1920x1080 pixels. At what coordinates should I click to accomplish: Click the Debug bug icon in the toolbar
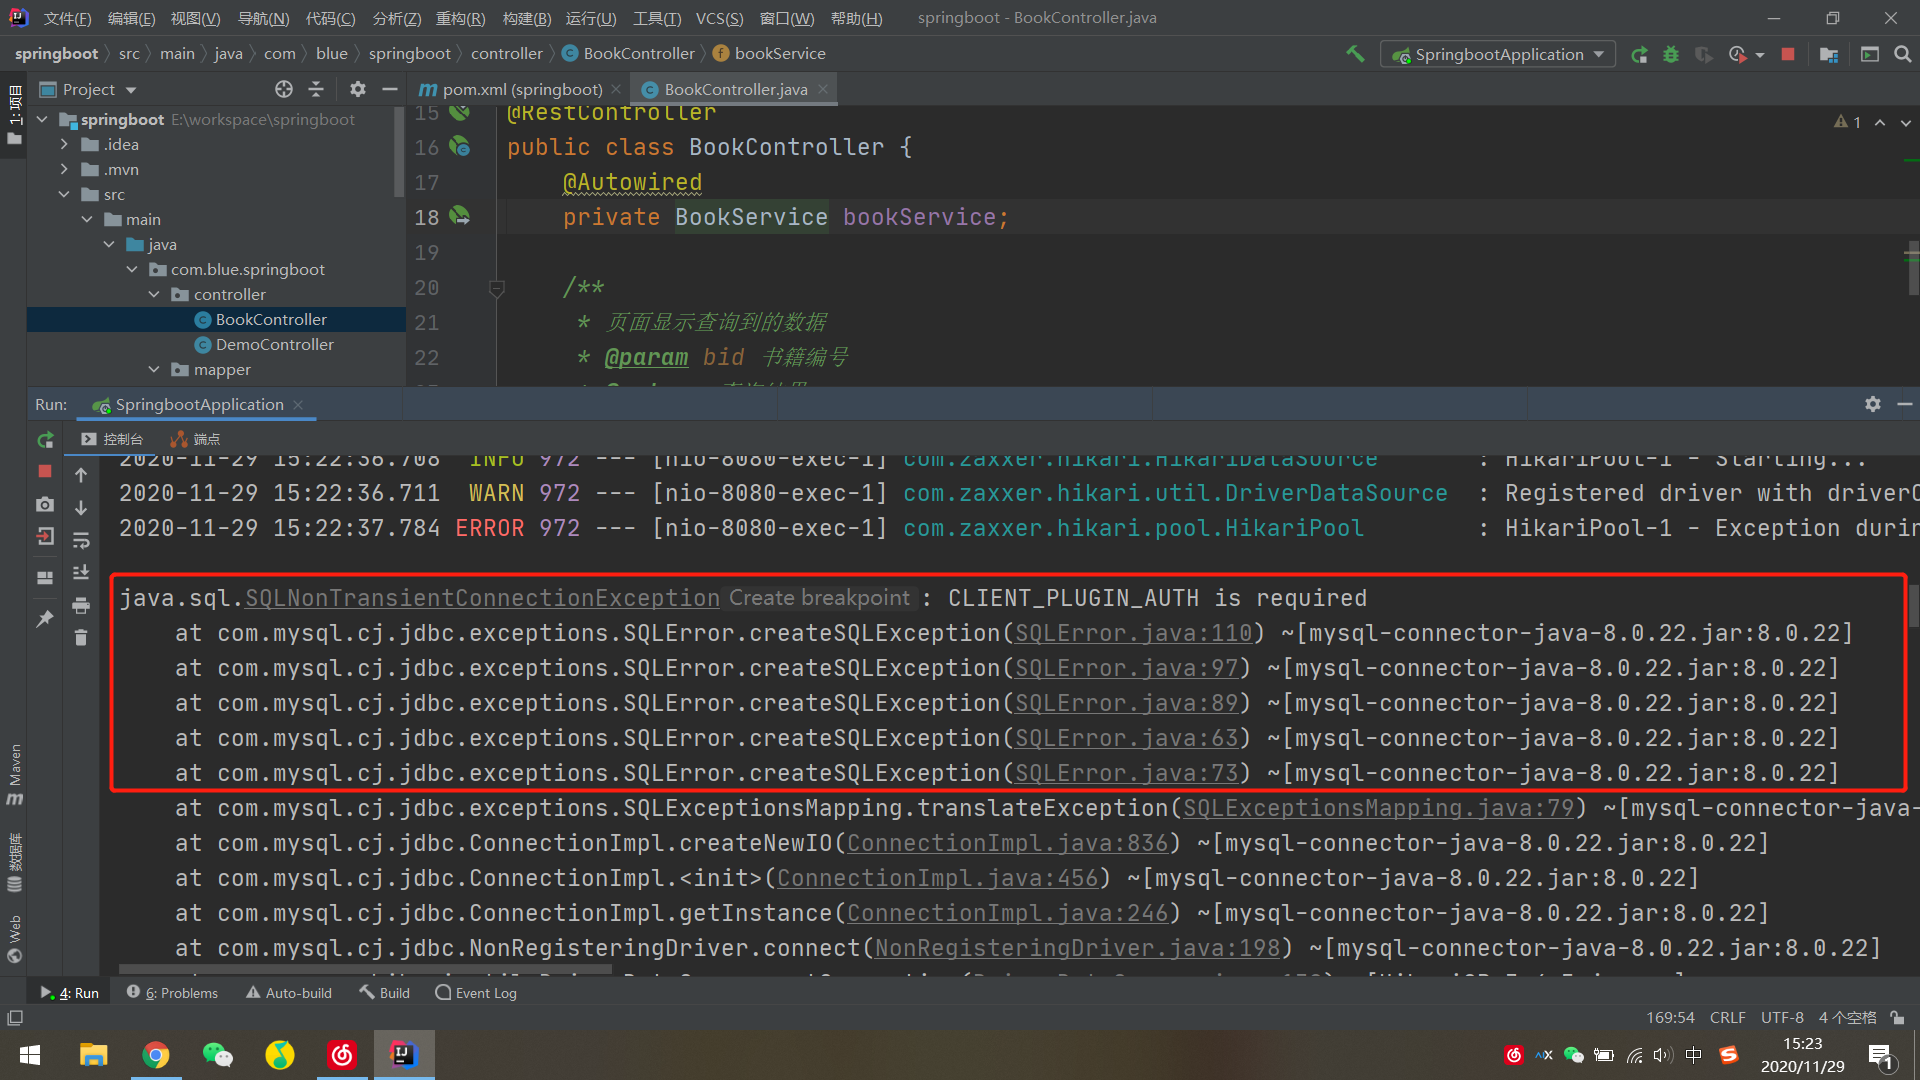[x=1671, y=54]
